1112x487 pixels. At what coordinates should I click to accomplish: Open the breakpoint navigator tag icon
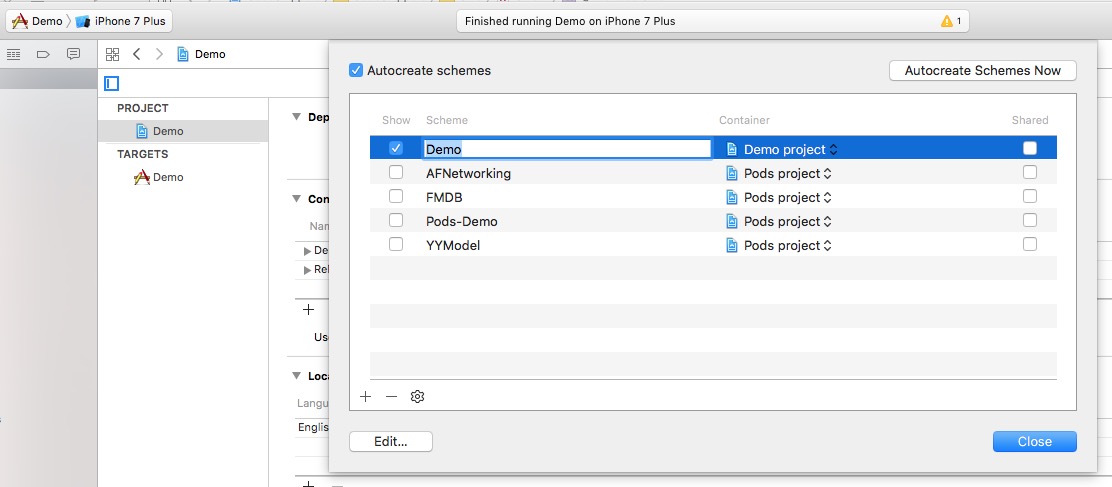[43, 54]
